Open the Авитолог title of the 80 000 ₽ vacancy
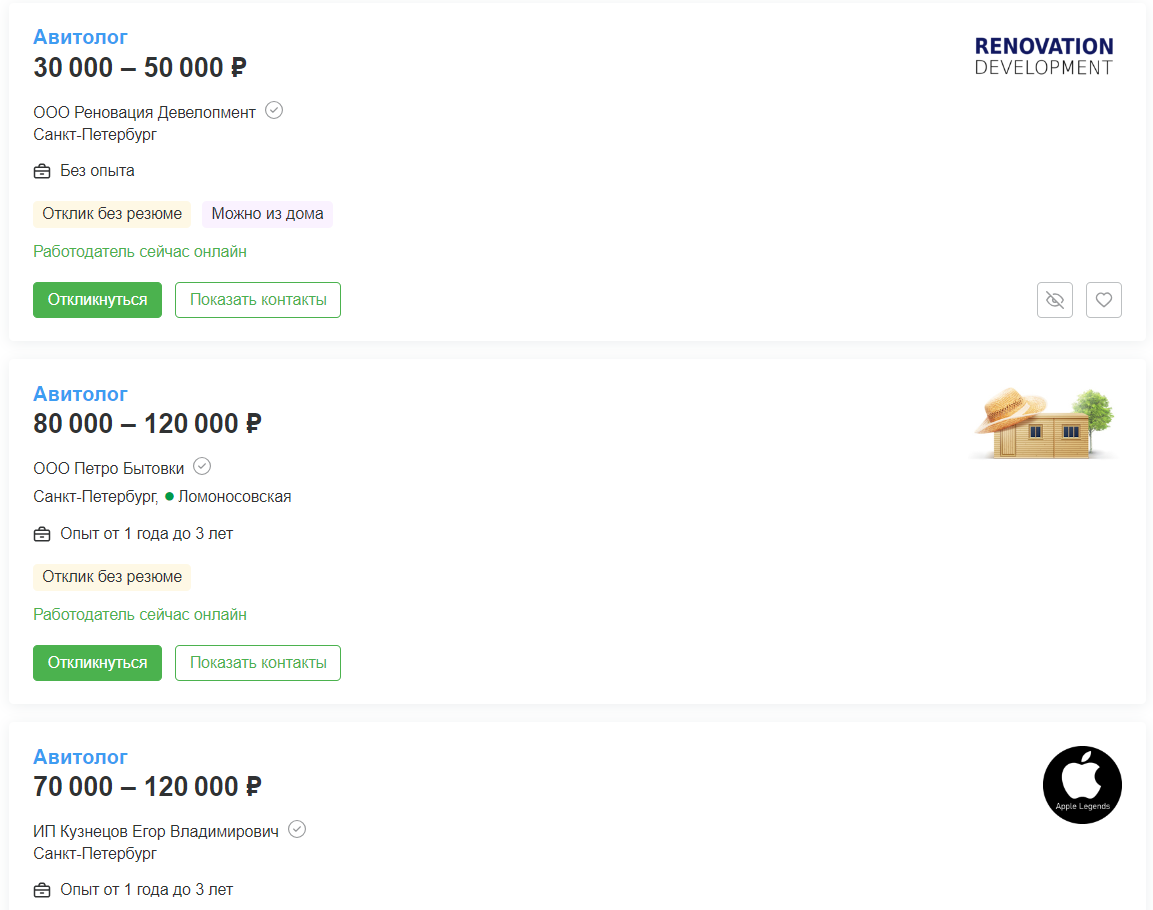The height and width of the screenshot is (910, 1153). pos(80,394)
